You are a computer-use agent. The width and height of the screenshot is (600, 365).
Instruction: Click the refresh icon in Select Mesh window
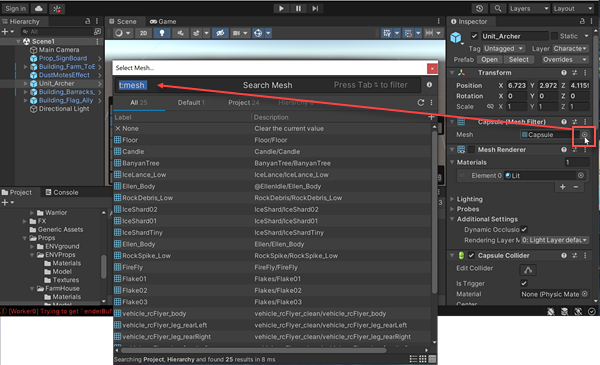coord(421,103)
